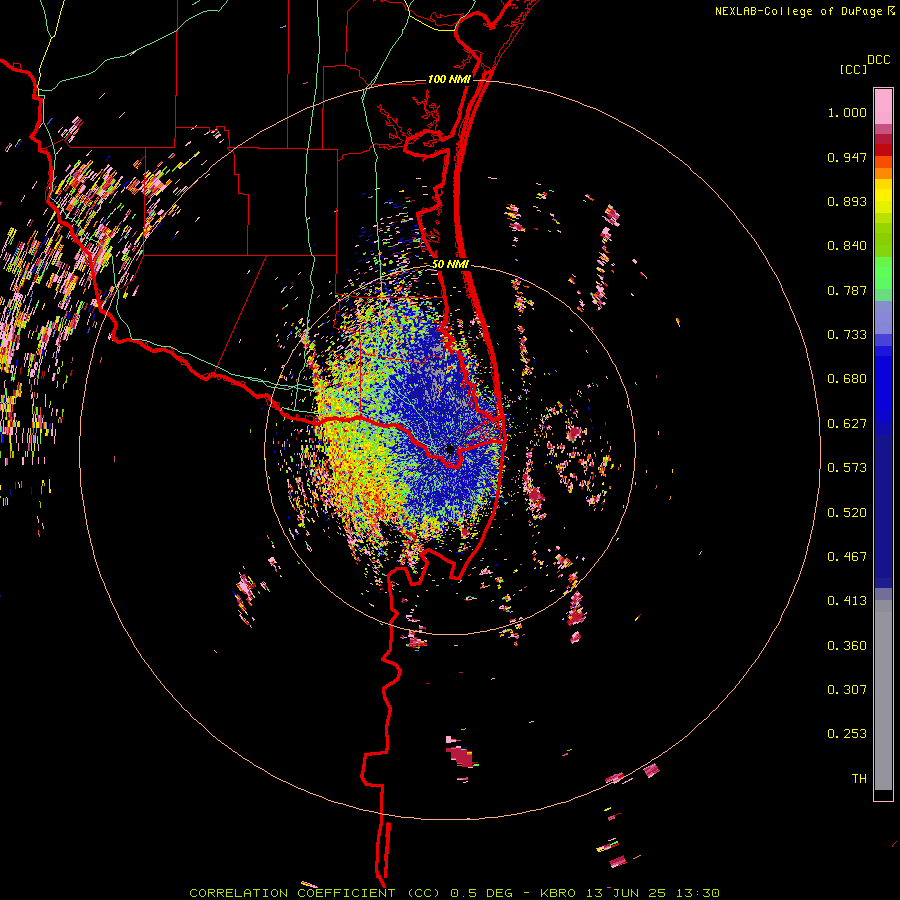
Task: Click the 0.467 scale value
Action: (x=847, y=557)
